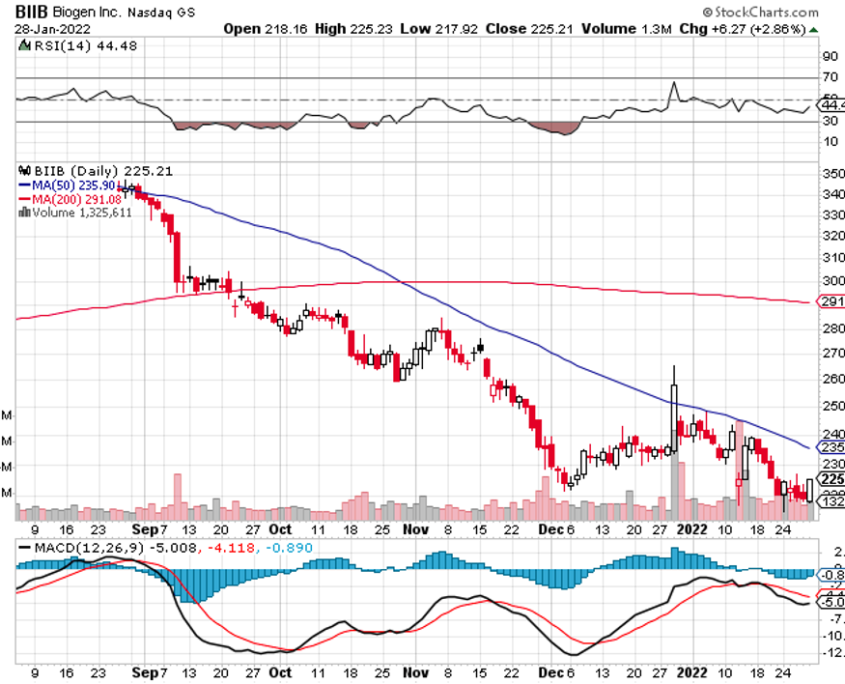The image size is (845, 684).
Task: Click the BIIB ticker symbol in the header
Action: [31, 11]
